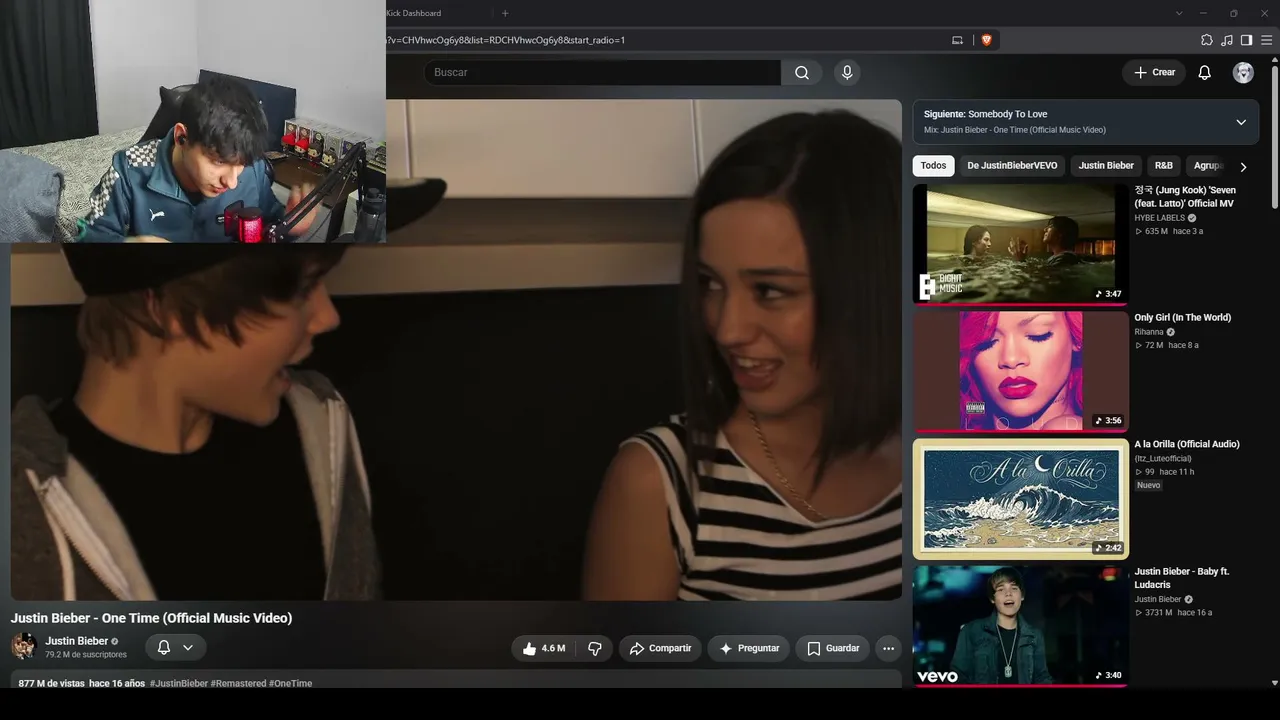Focus the Buscar search field
The image size is (1280, 720).
pyautogui.click(x=602, y=72)
